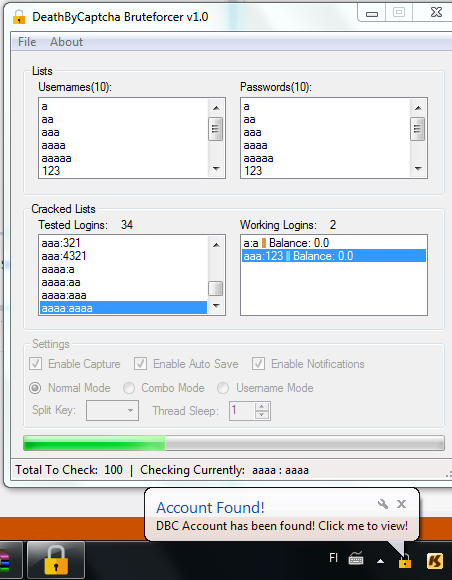
Task: Click the padlock system tray icon
Action: pos(405,560)
